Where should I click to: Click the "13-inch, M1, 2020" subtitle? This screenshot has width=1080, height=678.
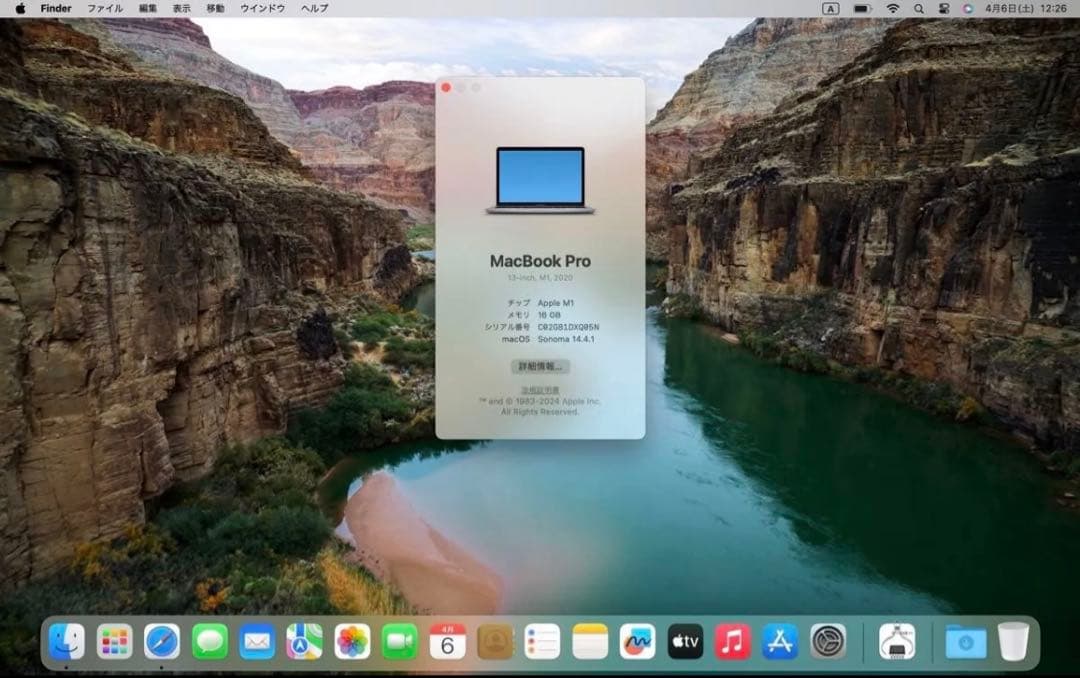(x=540, y=278)
